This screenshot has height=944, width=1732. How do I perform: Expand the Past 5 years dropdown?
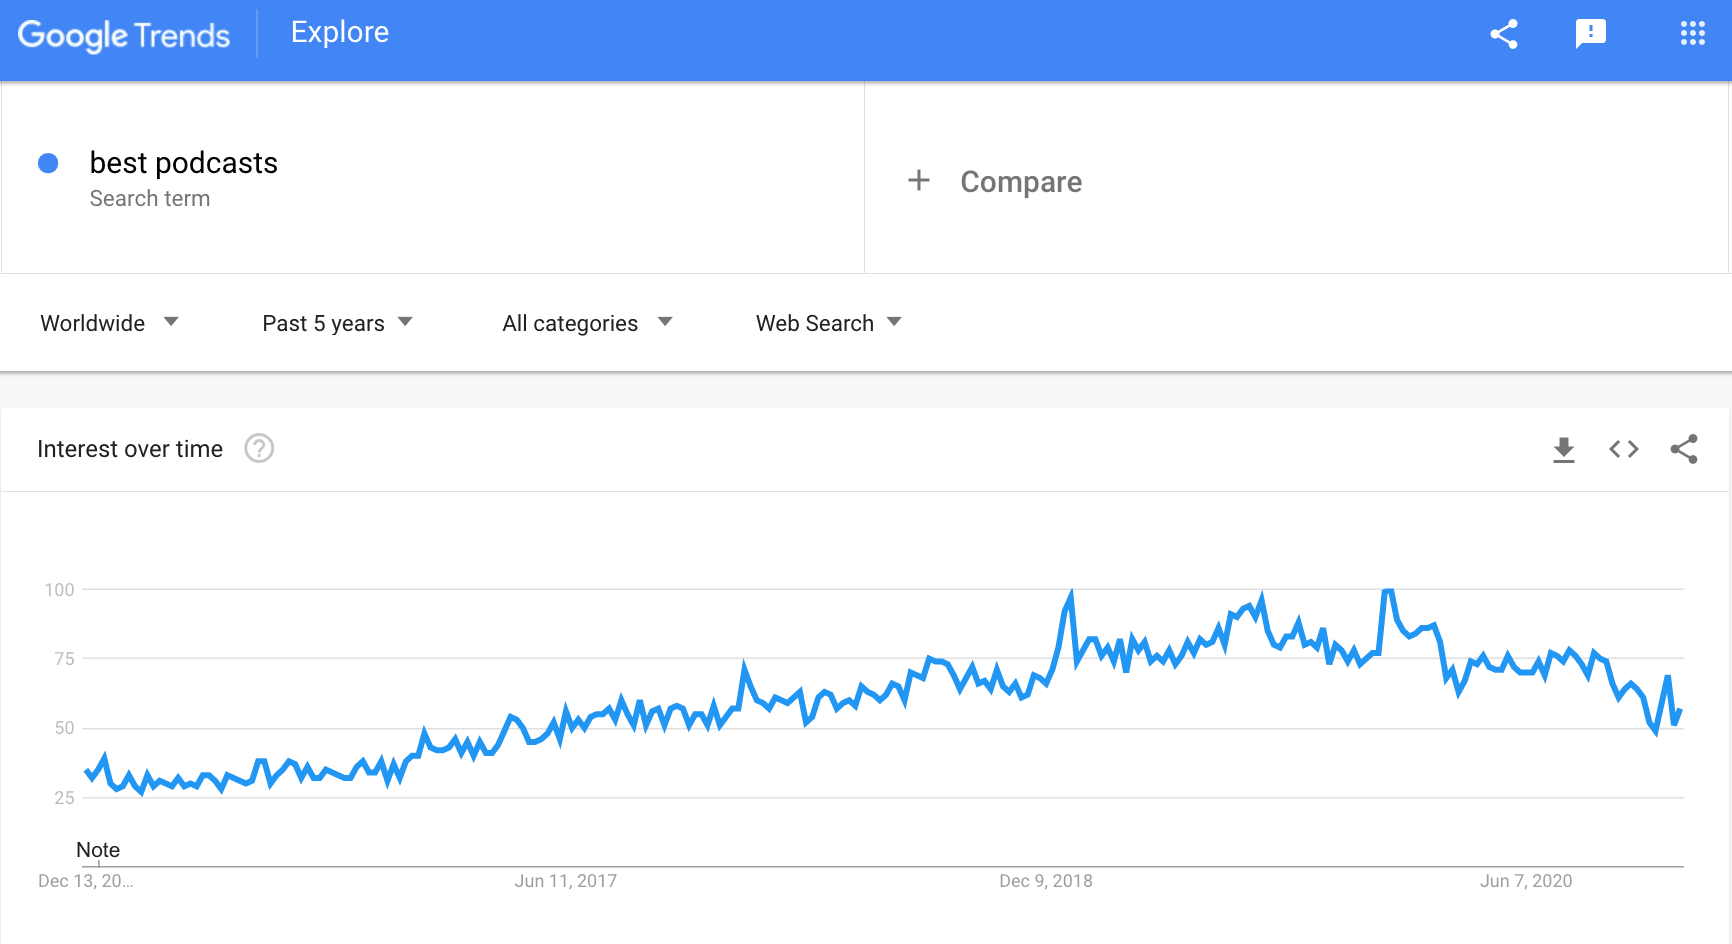(x=337, y=323)
